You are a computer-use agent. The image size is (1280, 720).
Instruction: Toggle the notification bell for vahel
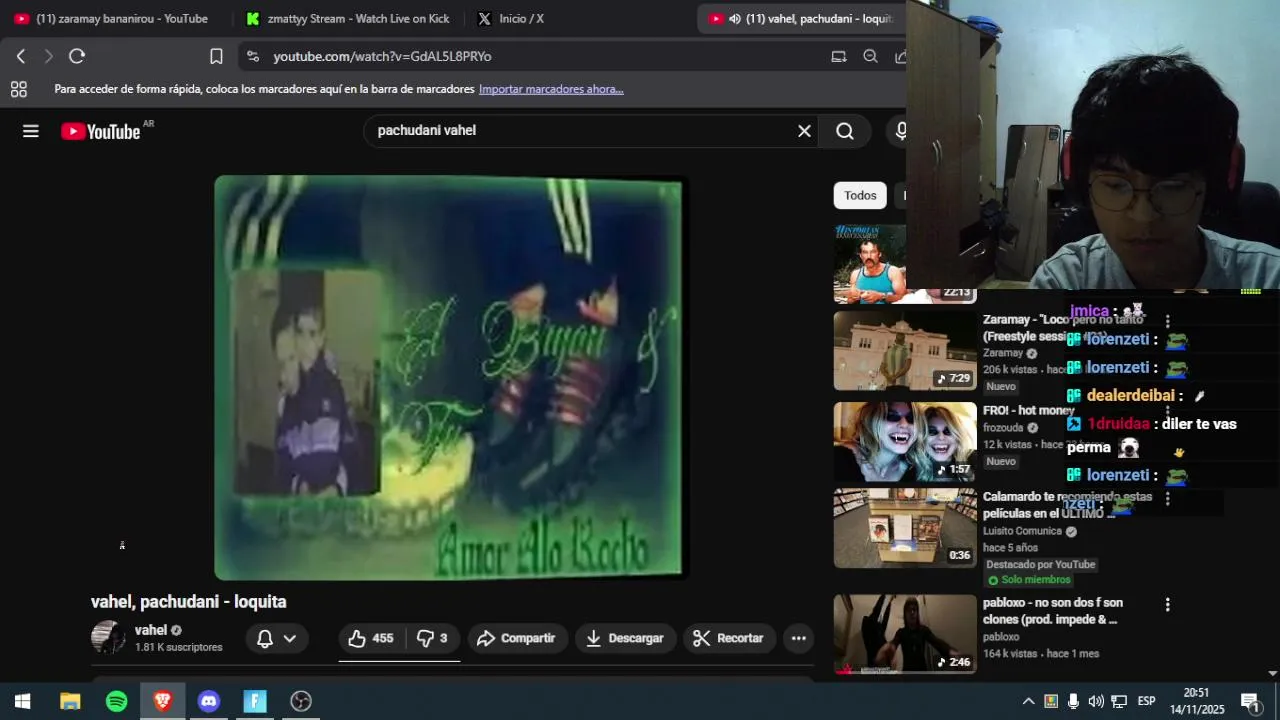coord(265,638)
